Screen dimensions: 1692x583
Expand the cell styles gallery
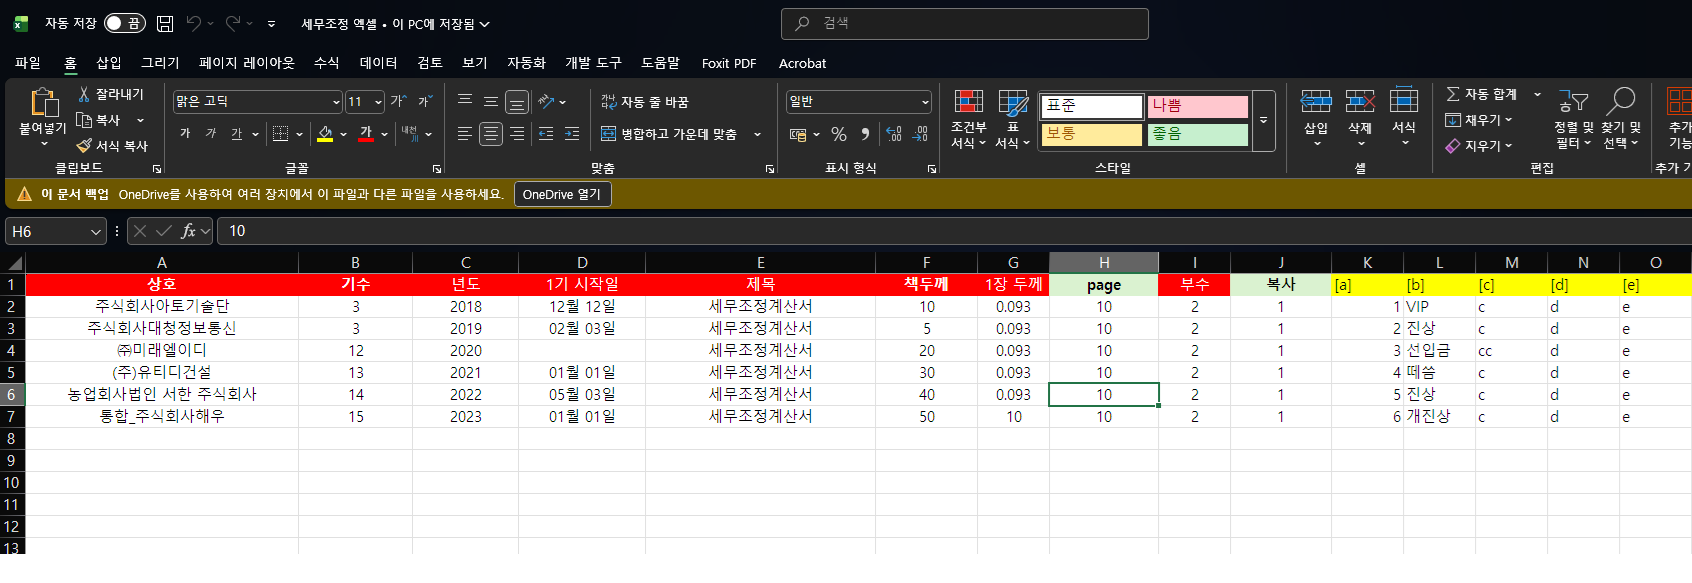point(1264,121)
